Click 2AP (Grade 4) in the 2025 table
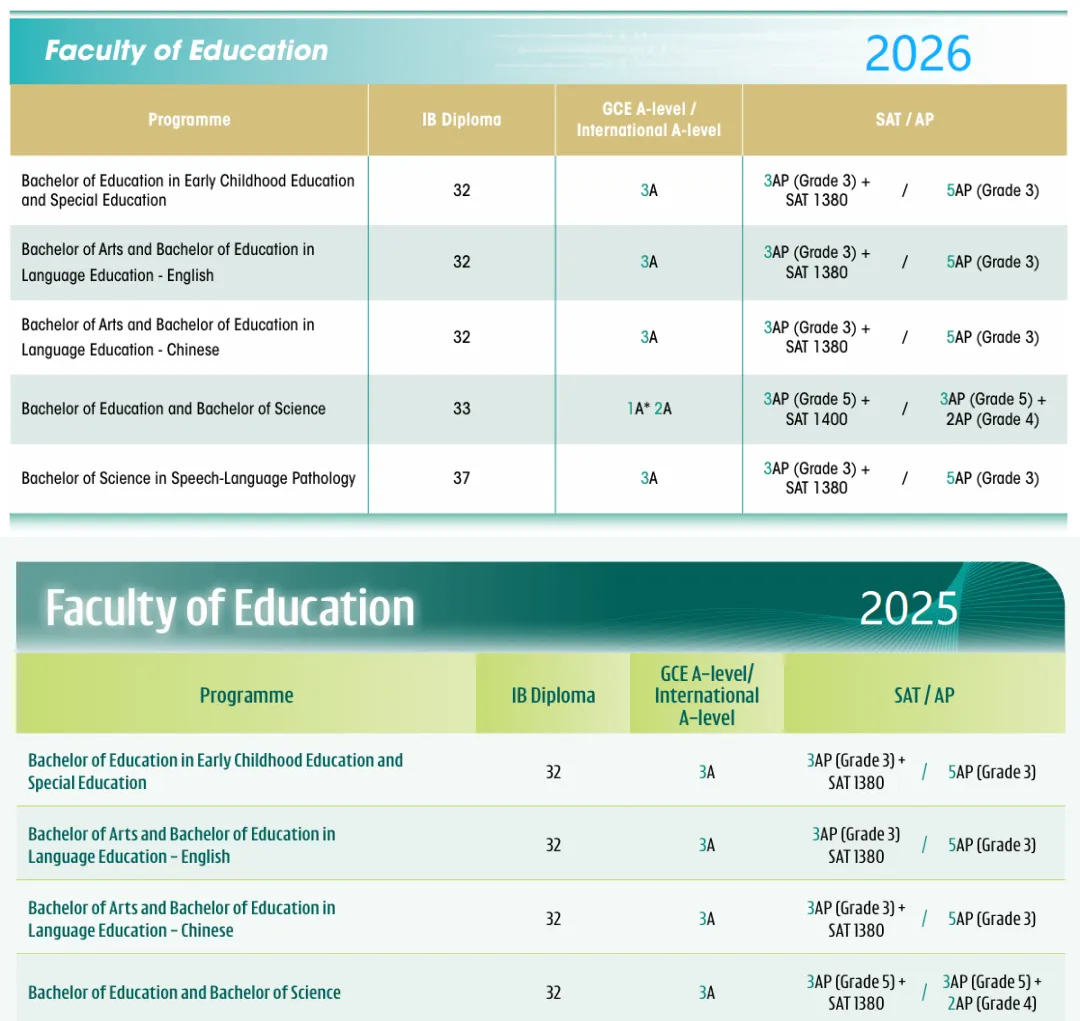Viewport: 1080px width, 1021px height. [x=992, y=1003]
